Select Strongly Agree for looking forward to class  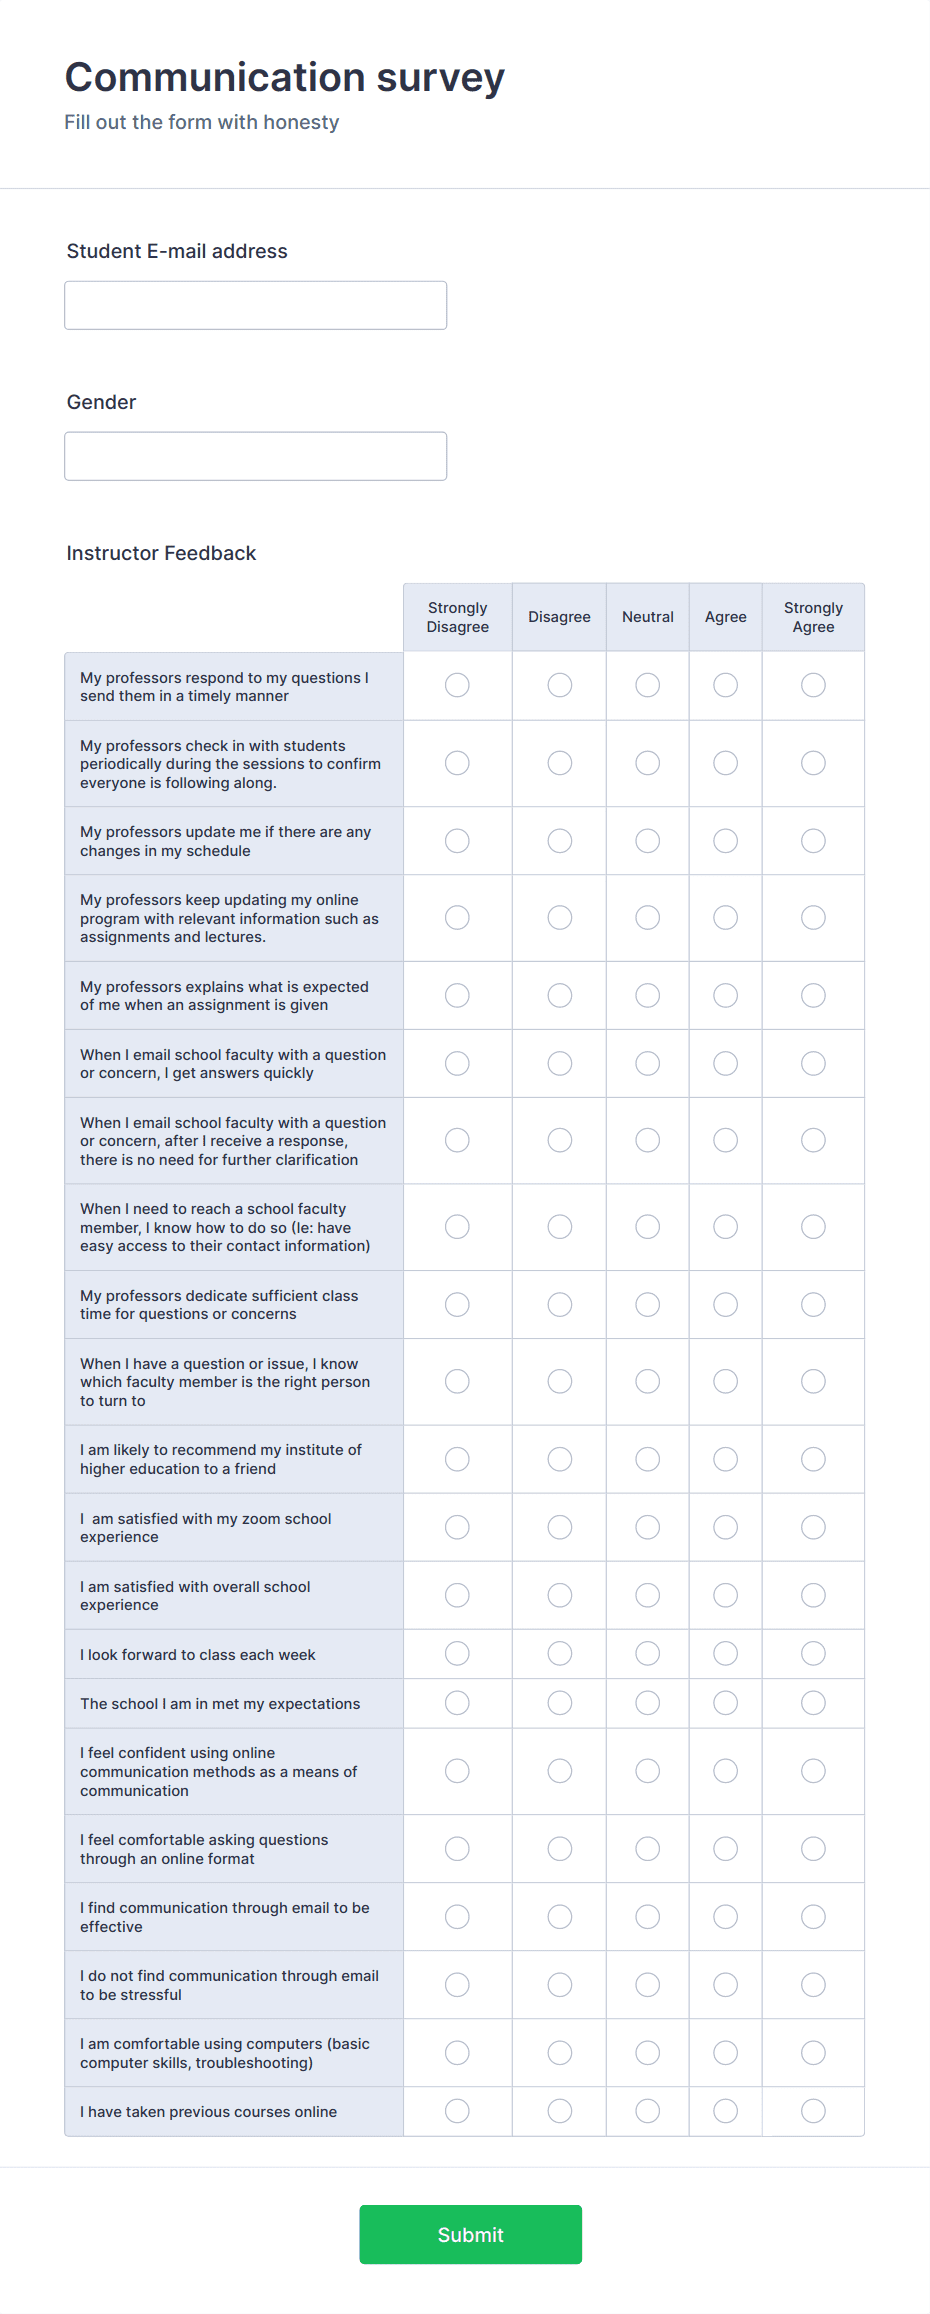pos(813,1654)
